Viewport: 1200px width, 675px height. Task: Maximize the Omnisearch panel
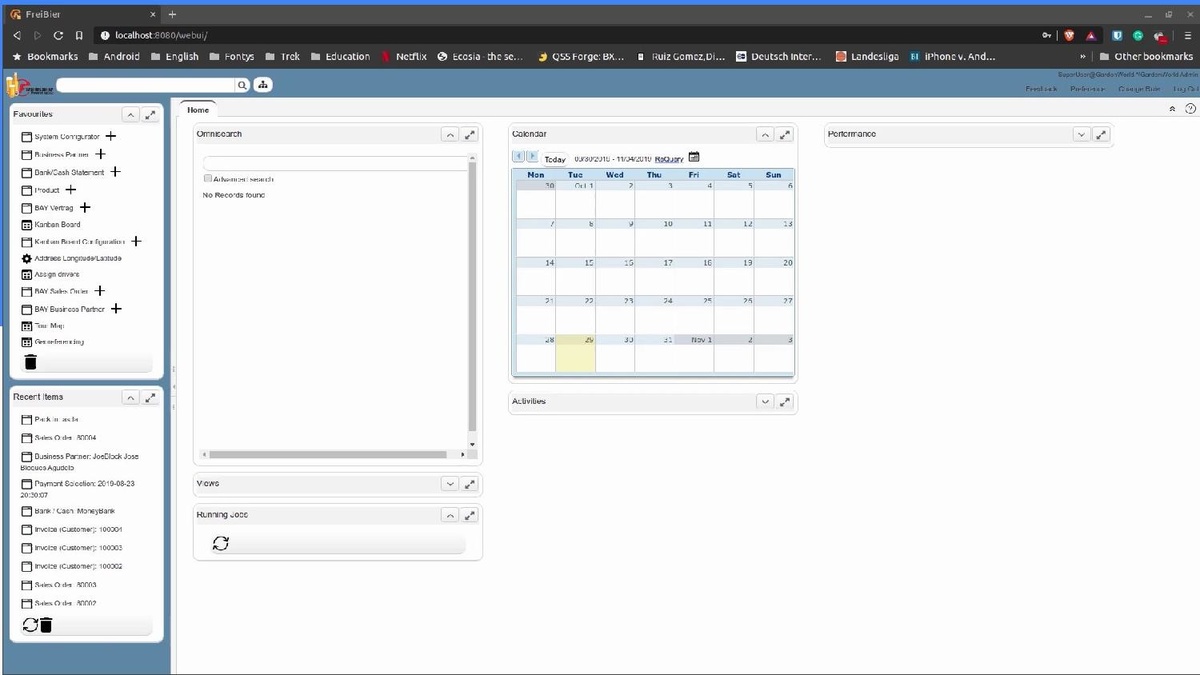pos(470,134)
